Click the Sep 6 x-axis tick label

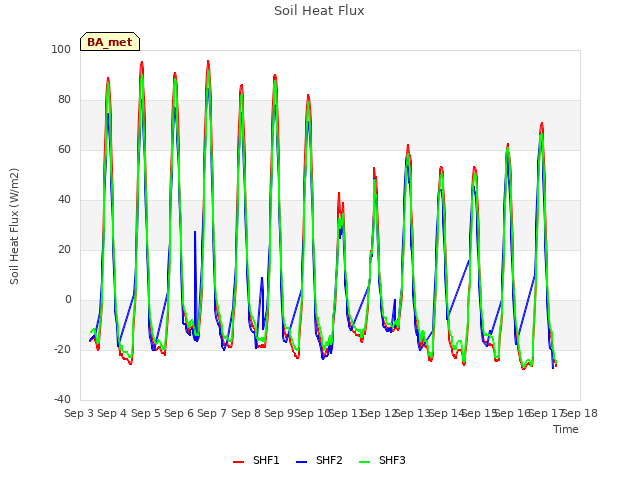(179, 413)
